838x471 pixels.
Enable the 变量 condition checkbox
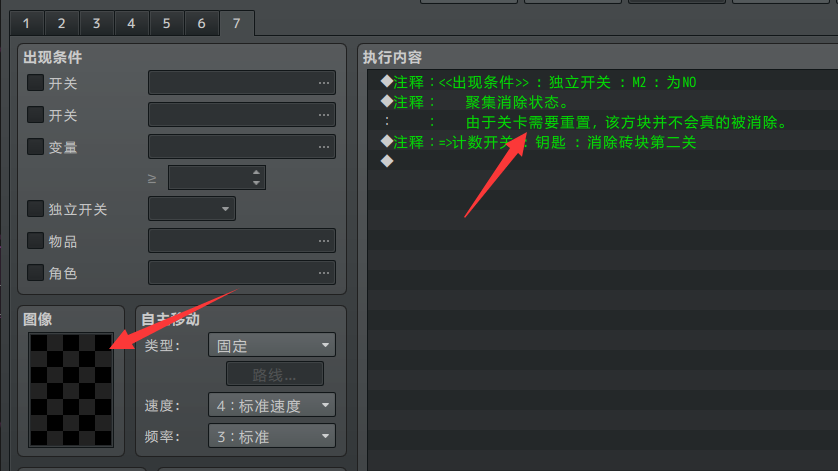[x=35, y=146]
